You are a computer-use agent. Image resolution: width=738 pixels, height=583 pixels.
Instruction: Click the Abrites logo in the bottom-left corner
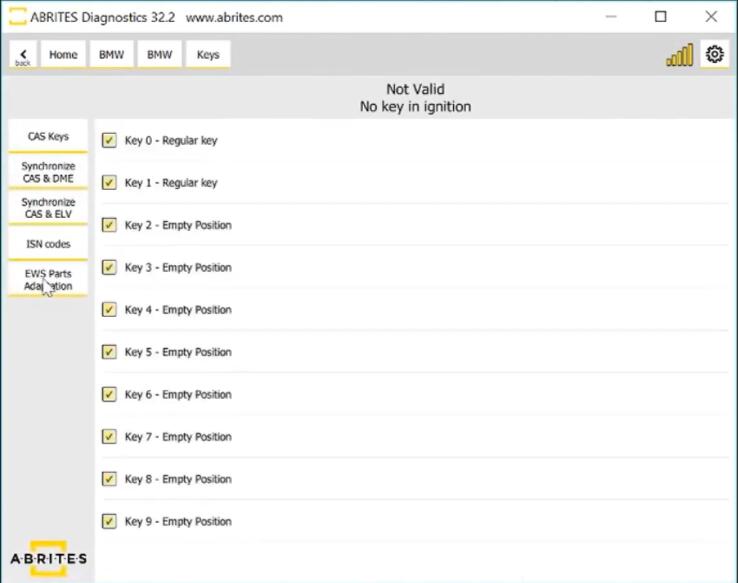point(48,558)
